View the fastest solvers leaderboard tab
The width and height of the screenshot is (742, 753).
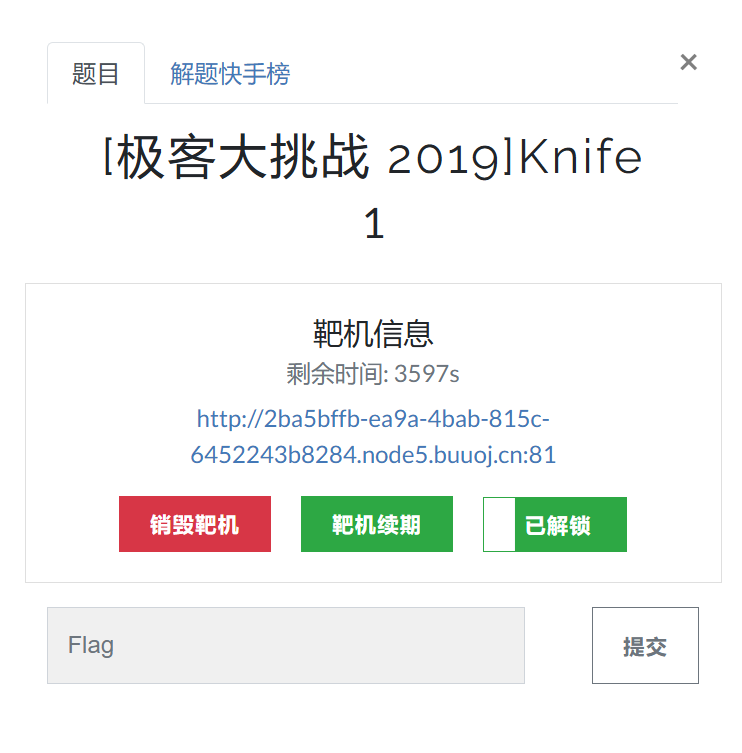tap(230, 73)
